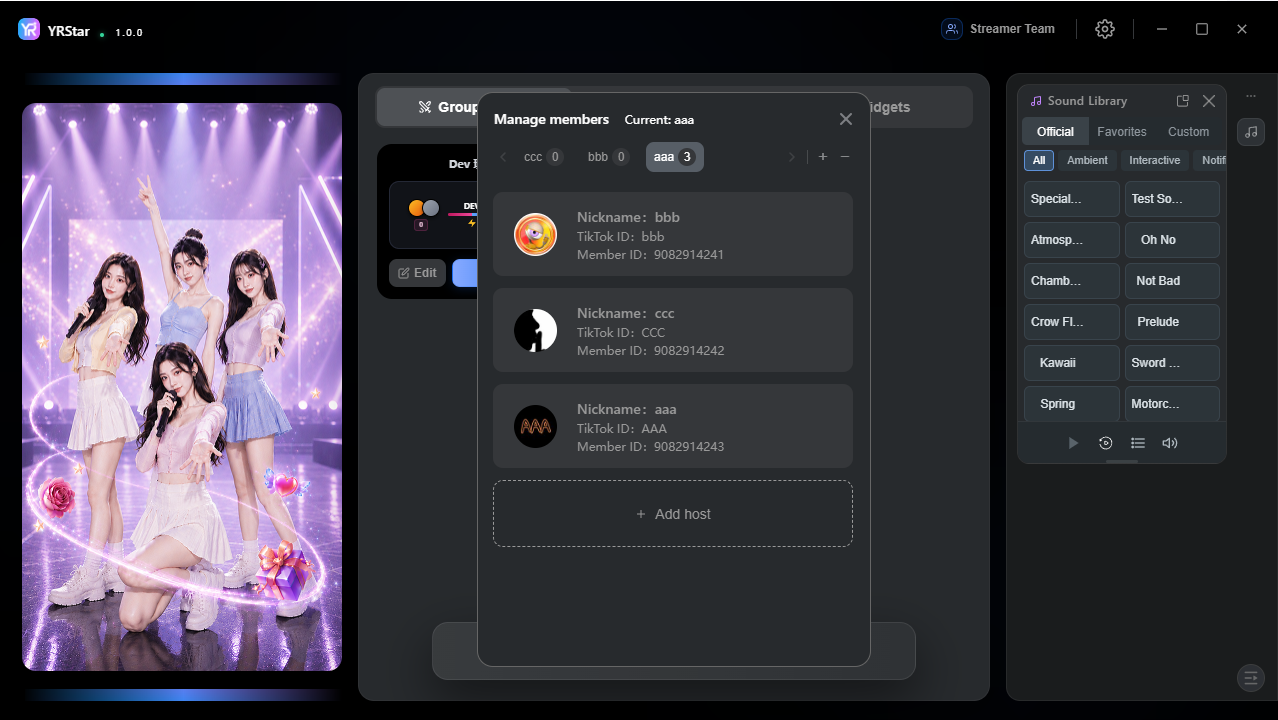Switch to the Custom sound tab
Image resolution: width=1278 pixels, height=720 pixels.
(x=1188, y=132)
